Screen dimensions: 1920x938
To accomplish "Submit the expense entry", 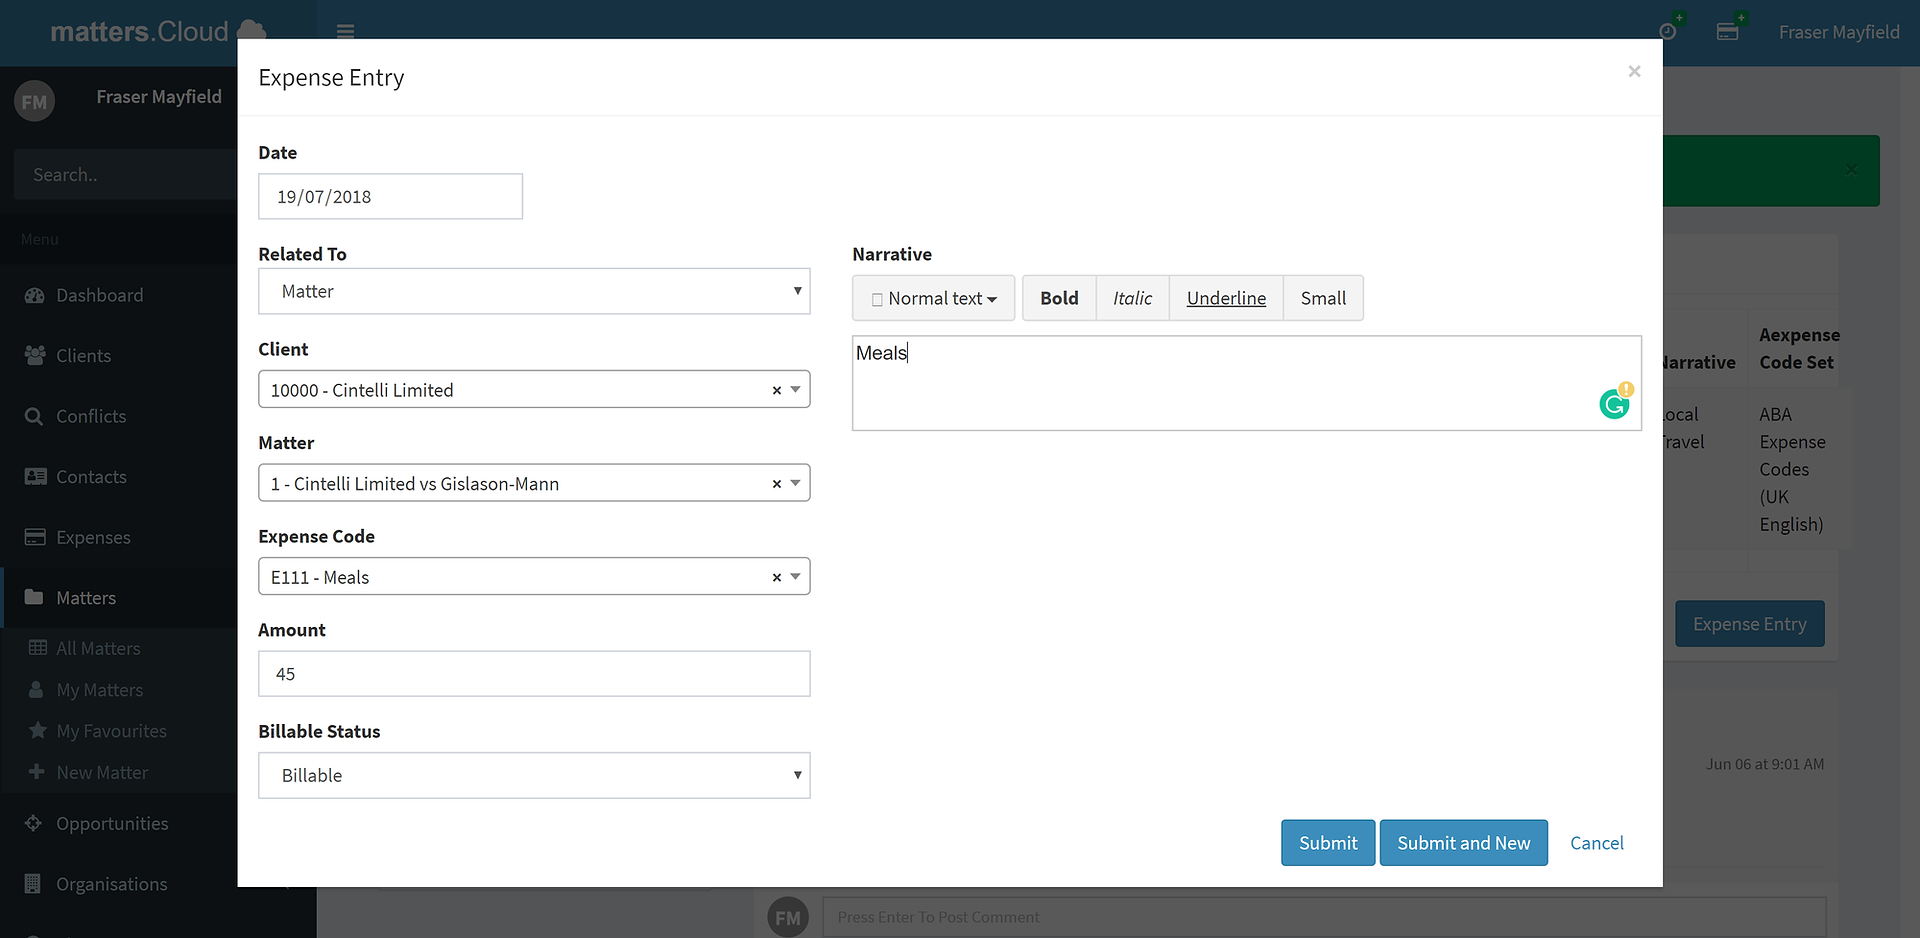I will tap(1328, 843).
